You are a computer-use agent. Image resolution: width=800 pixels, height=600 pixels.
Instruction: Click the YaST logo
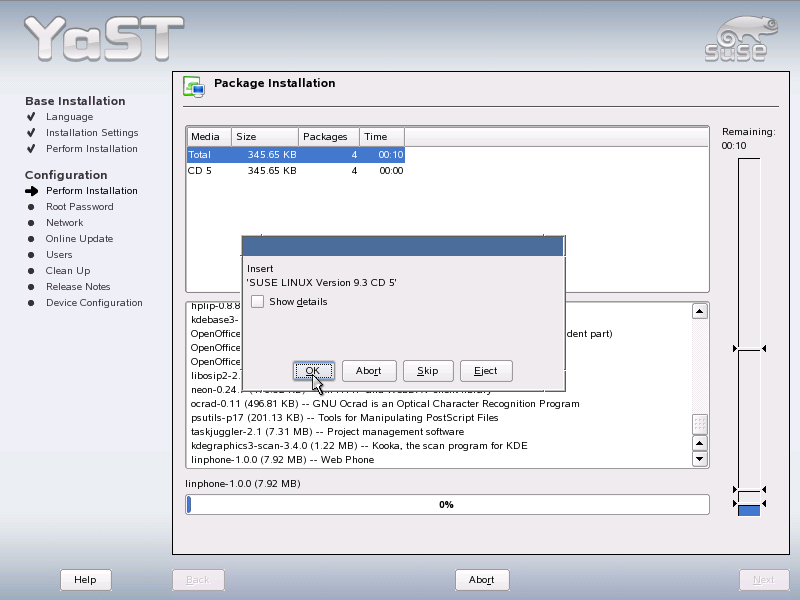(104, 39)
